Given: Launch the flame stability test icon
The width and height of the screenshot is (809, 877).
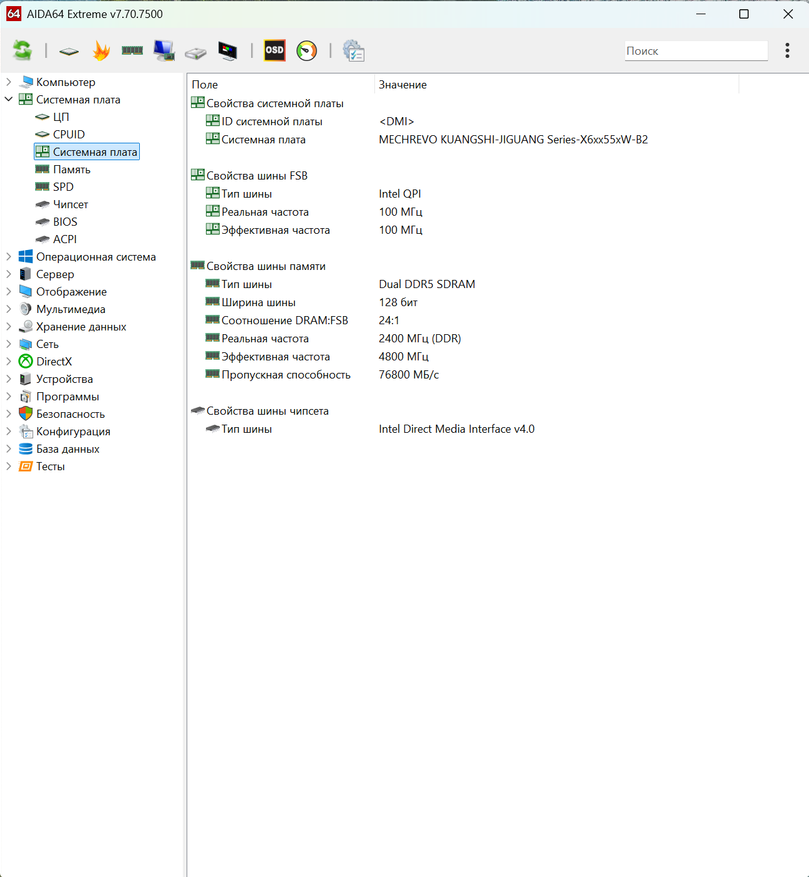Looking at the screenshot, I should (101, 51).
